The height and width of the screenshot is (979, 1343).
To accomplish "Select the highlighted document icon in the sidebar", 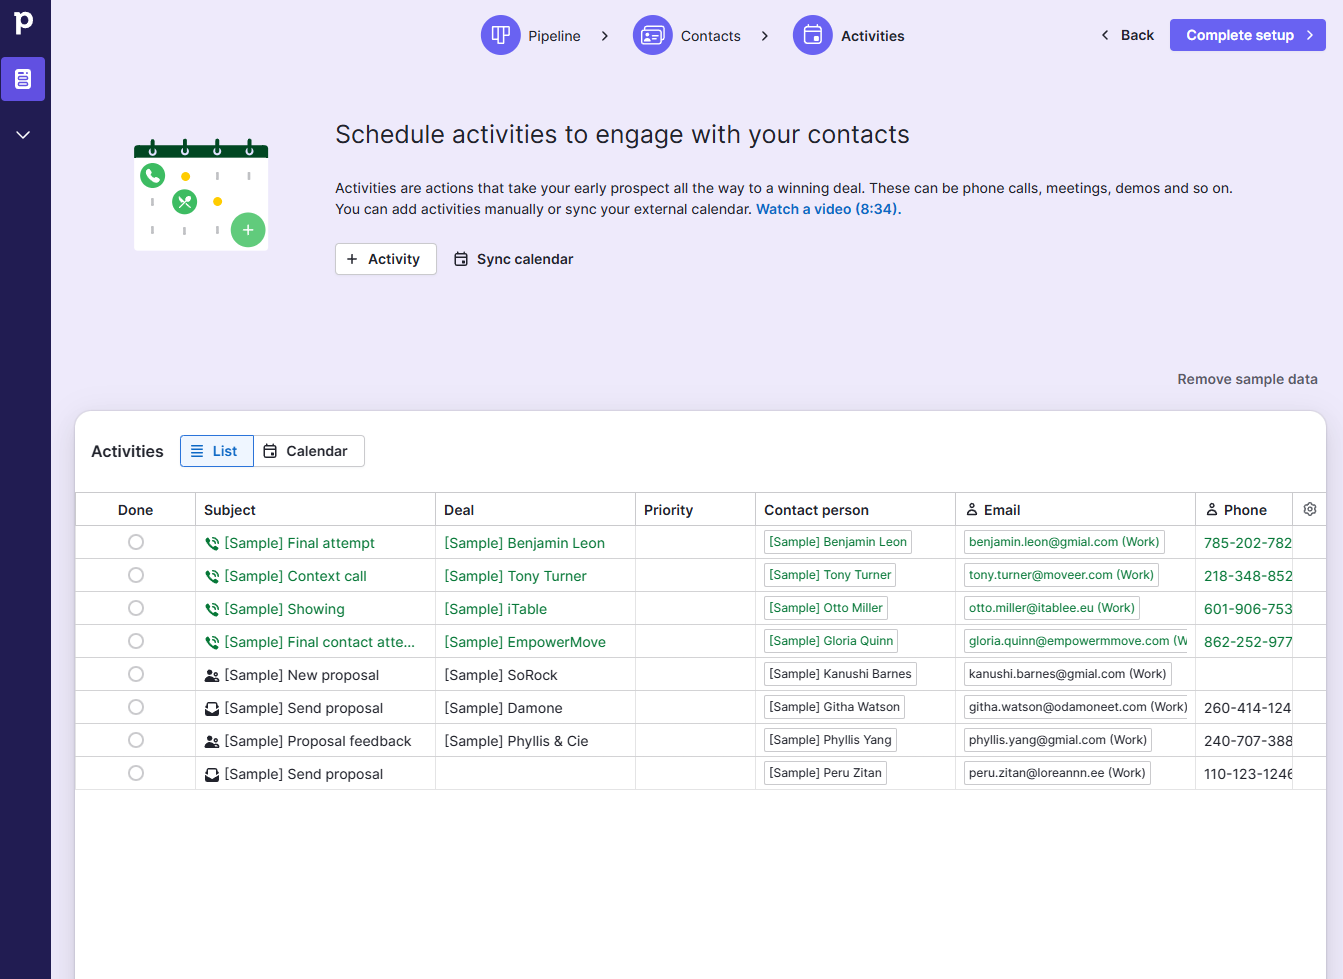I will pos(23,79).
